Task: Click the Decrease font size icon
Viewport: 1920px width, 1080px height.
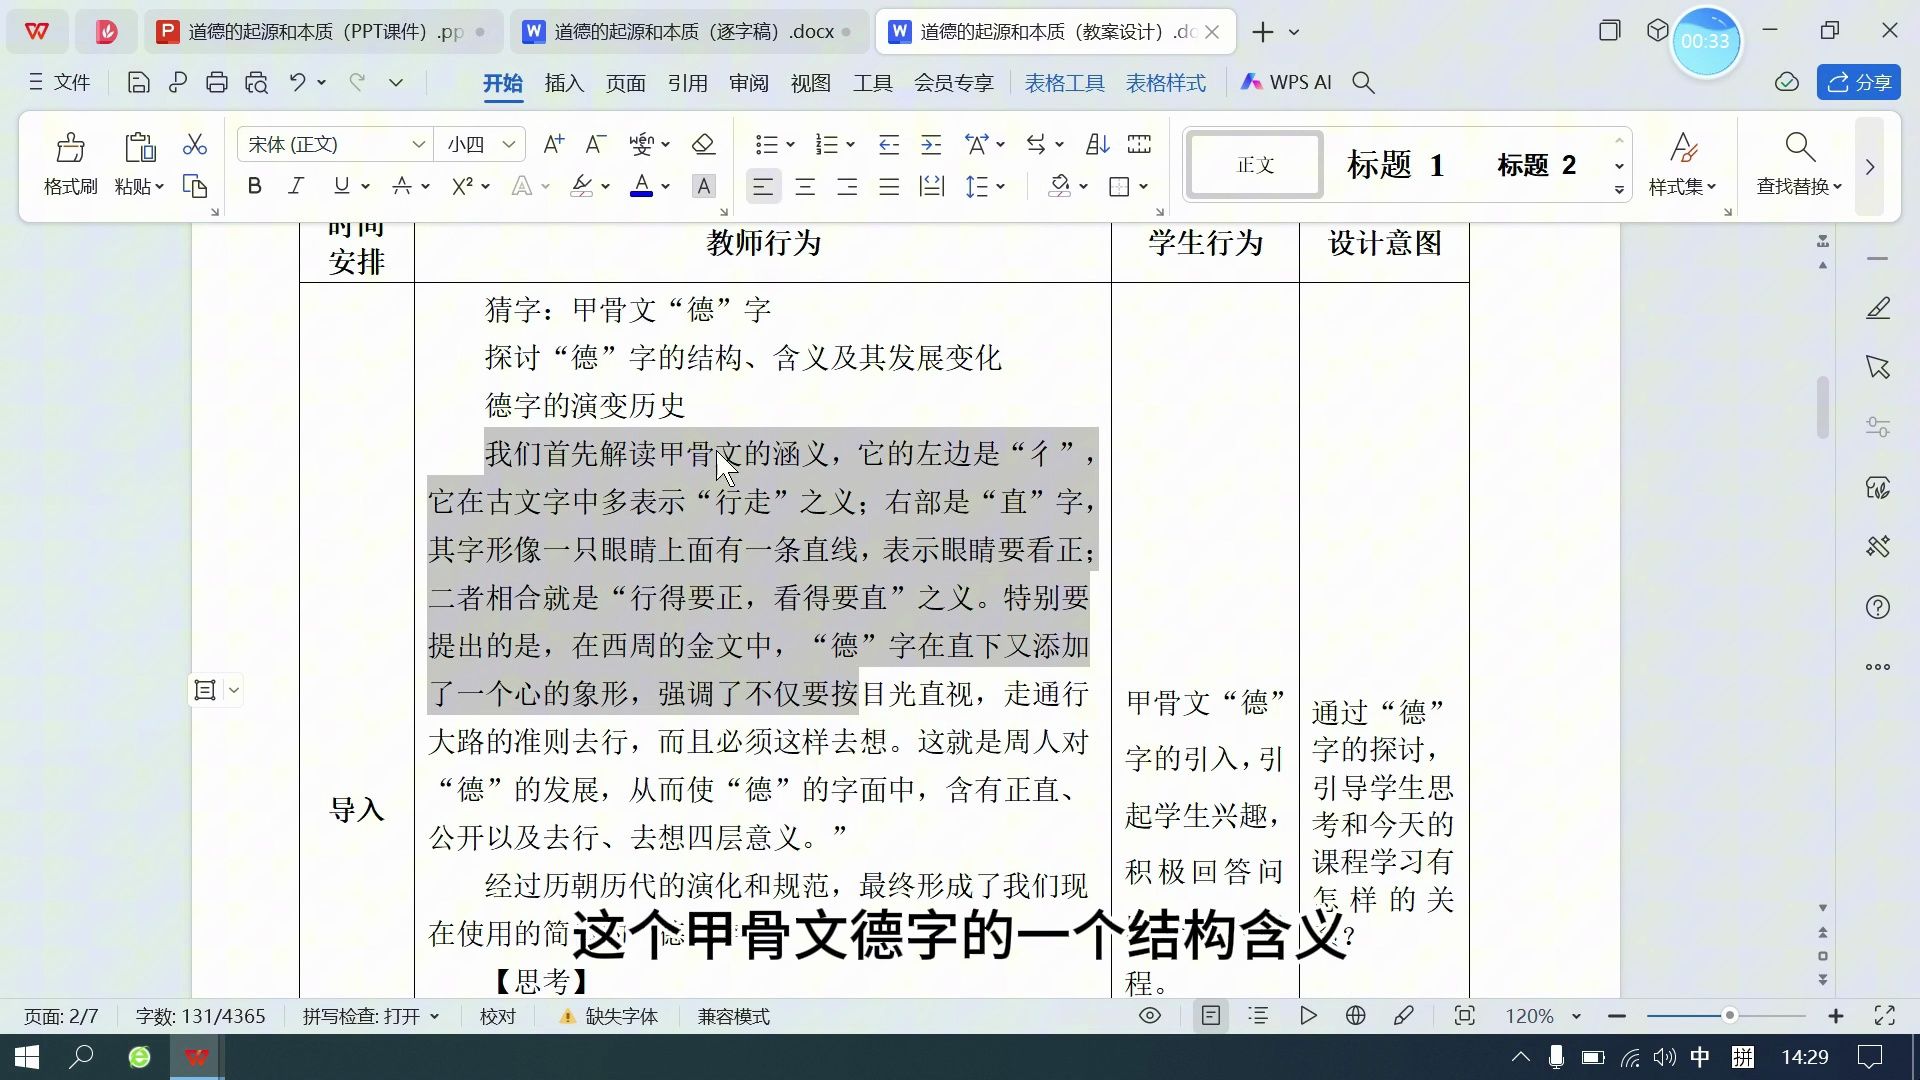Action: [x=596, y=145]
